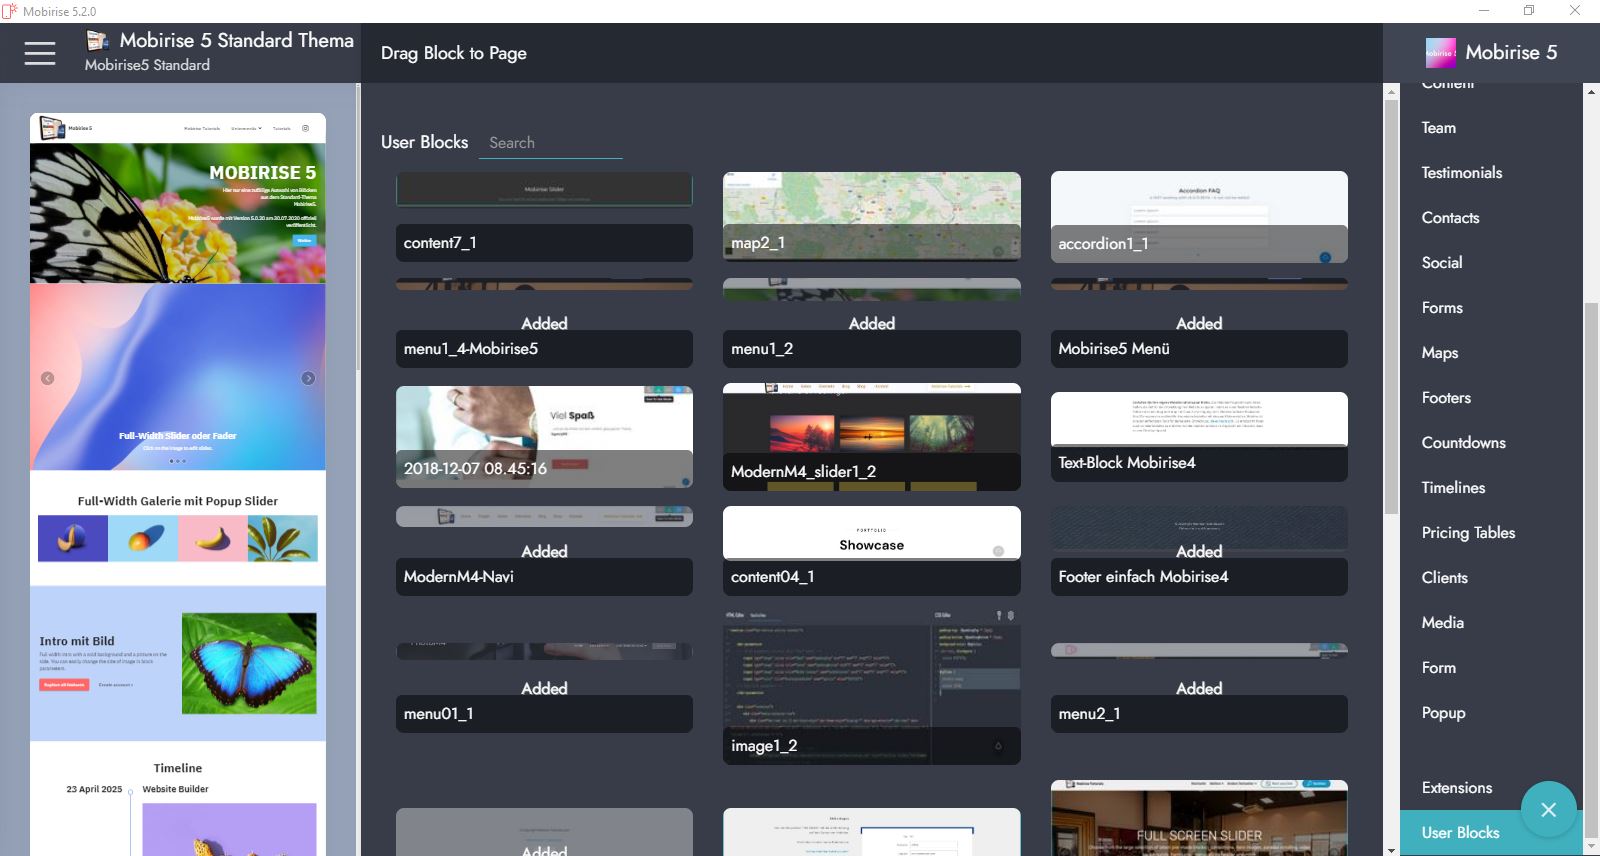Pick the accordion1_1 user block
Screen dimensions: 1600x856
[1198, 216]
